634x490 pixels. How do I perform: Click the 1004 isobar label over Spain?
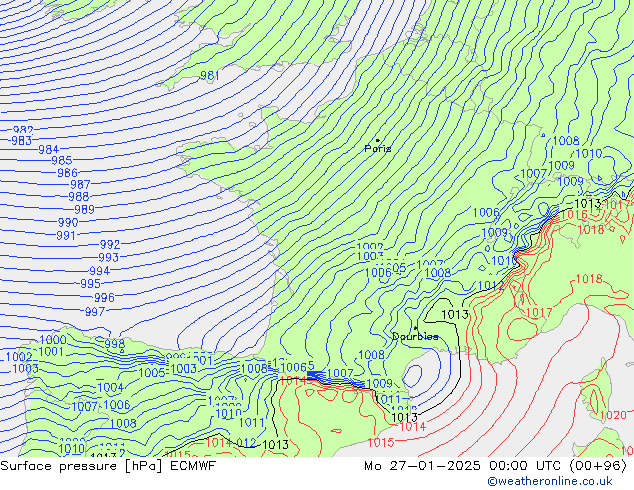110,388
